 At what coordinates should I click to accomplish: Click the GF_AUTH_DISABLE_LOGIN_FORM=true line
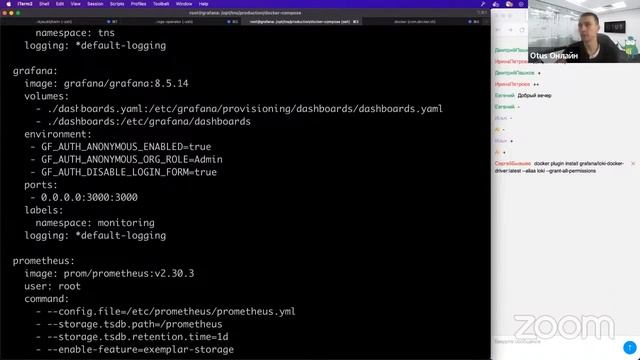point(124,172)
